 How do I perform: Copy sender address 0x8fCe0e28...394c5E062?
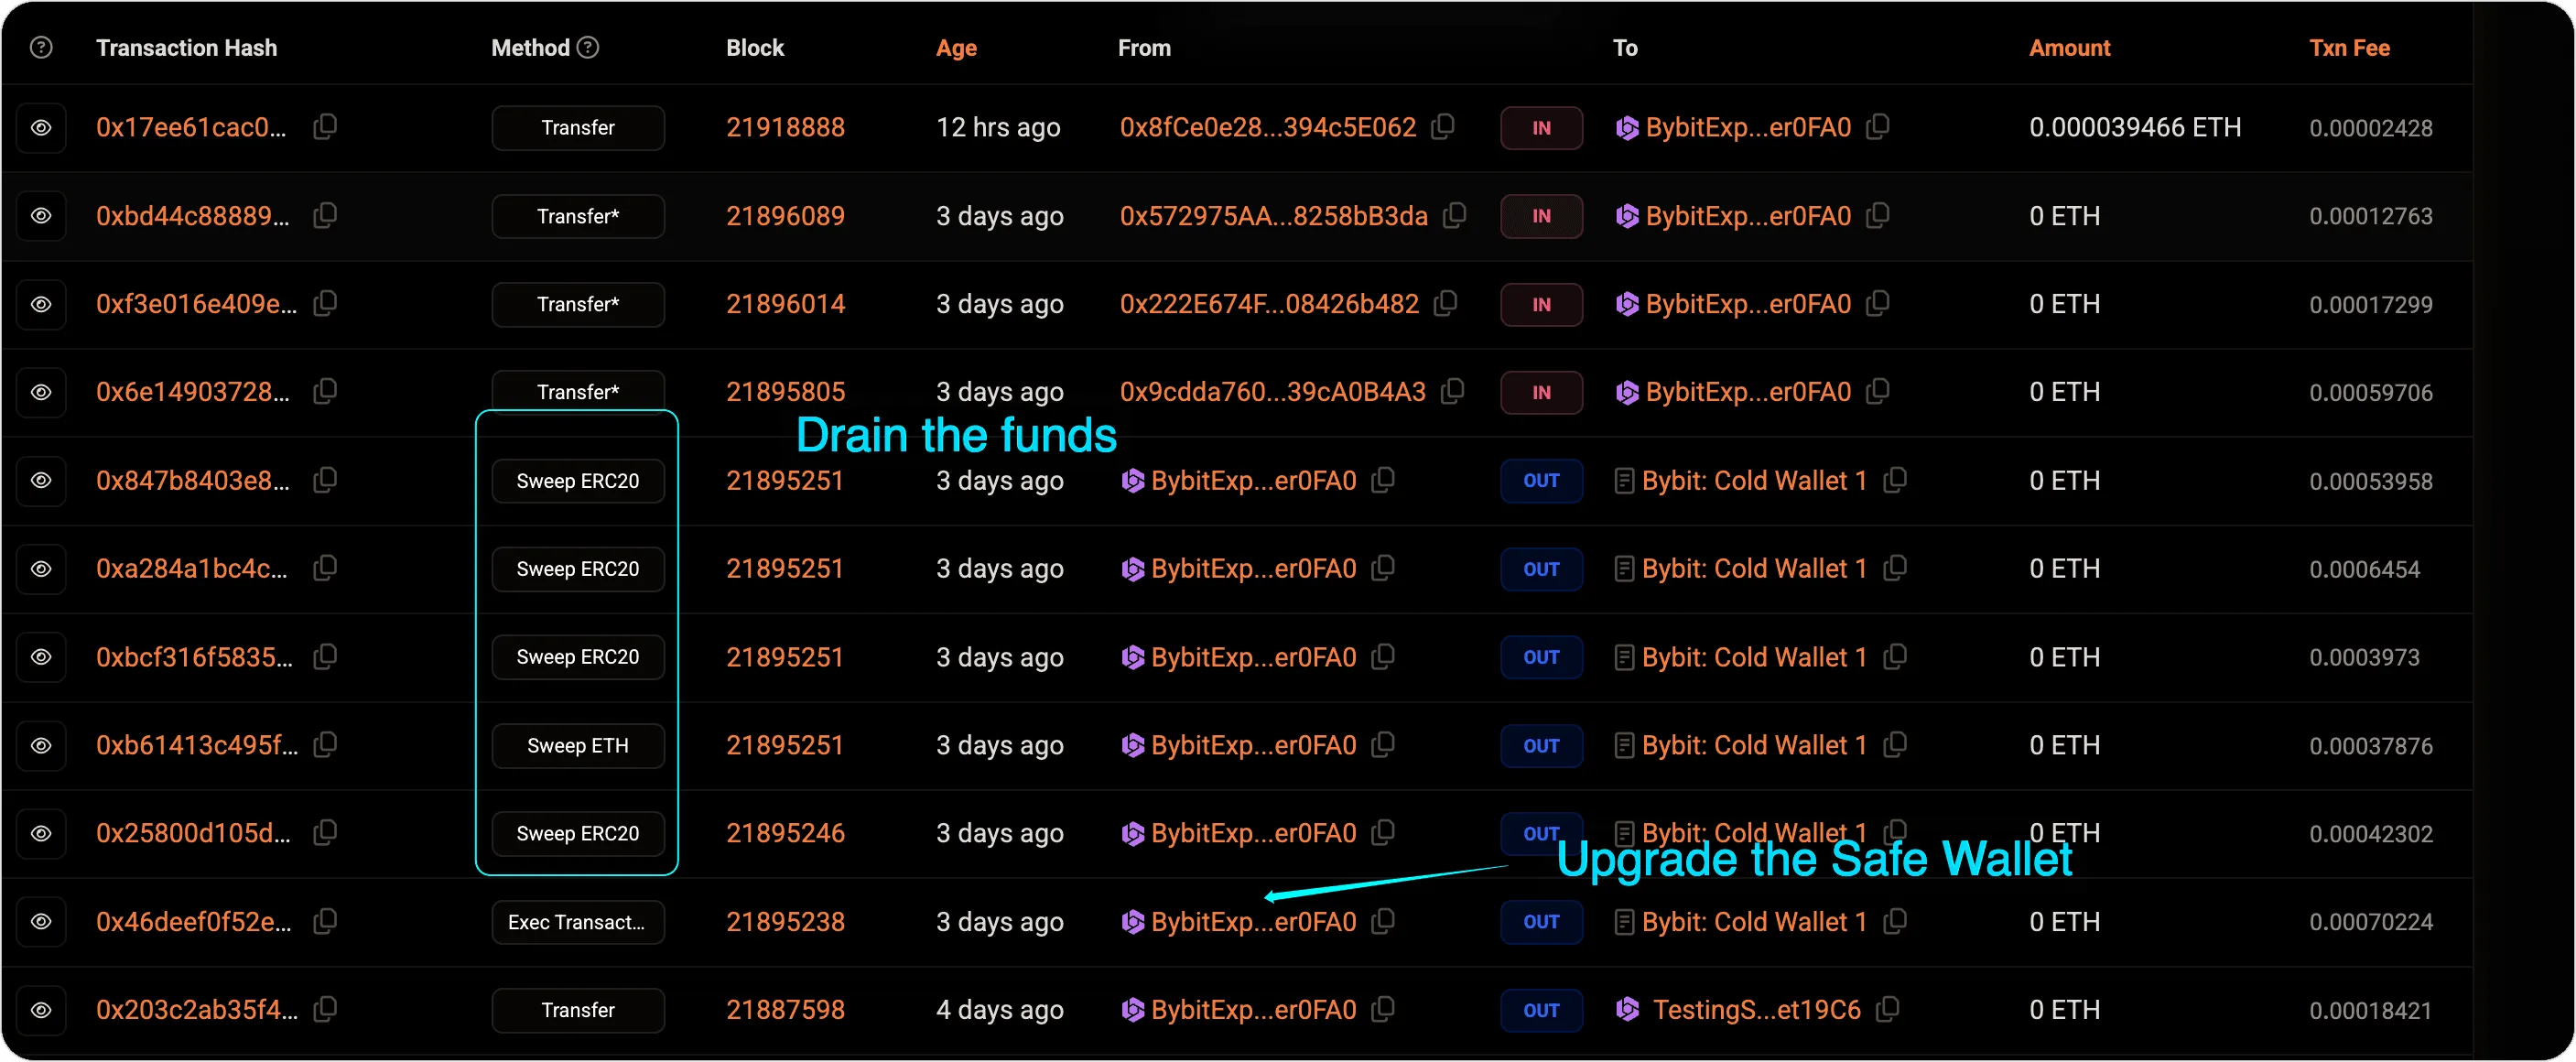pos(1443,127)
